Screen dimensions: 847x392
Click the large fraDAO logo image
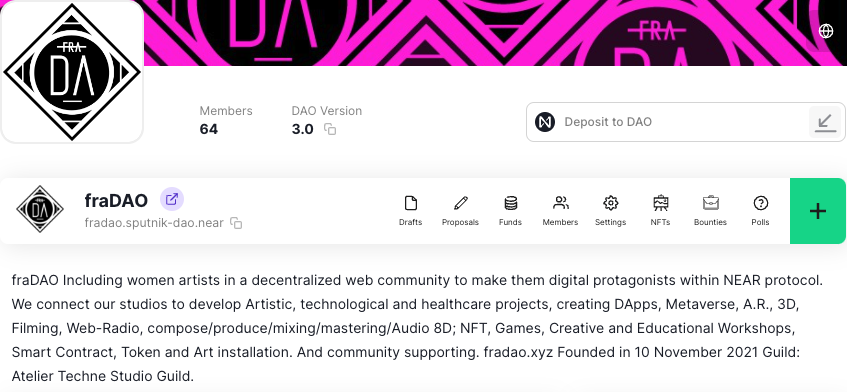click(x=72, y=71)
